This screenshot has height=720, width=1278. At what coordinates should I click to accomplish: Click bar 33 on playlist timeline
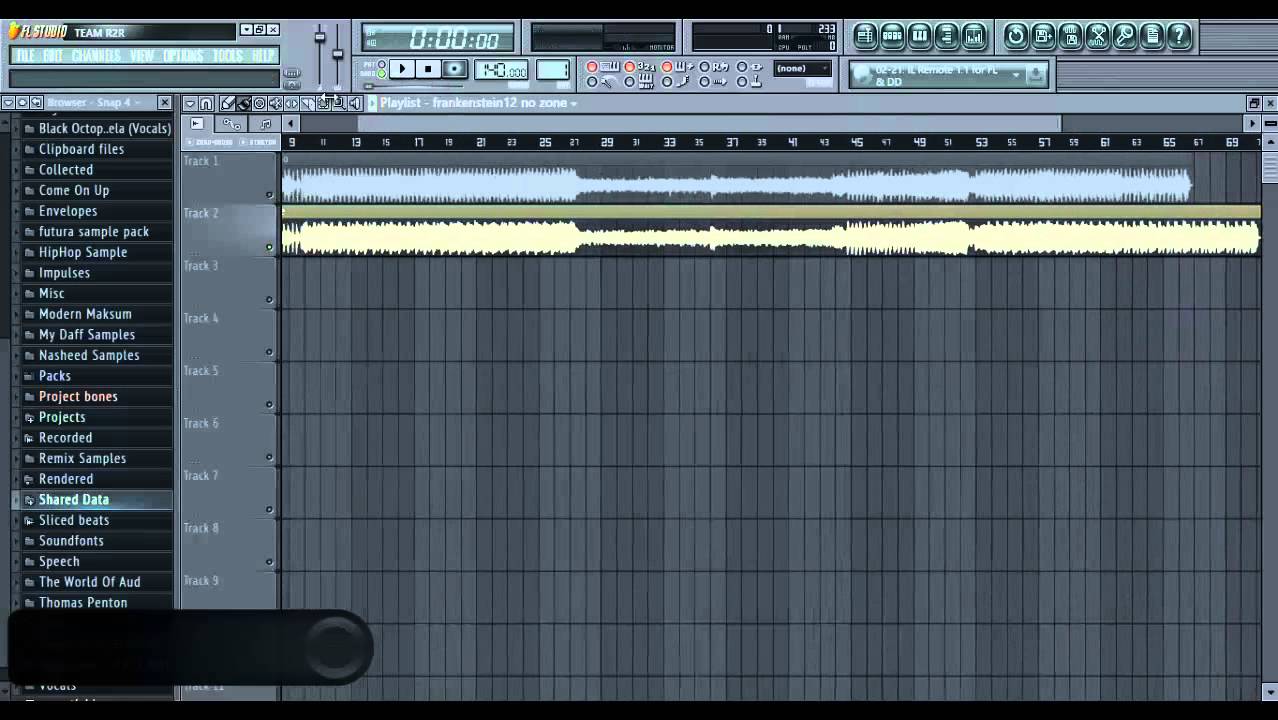click(x=670, y=142)
